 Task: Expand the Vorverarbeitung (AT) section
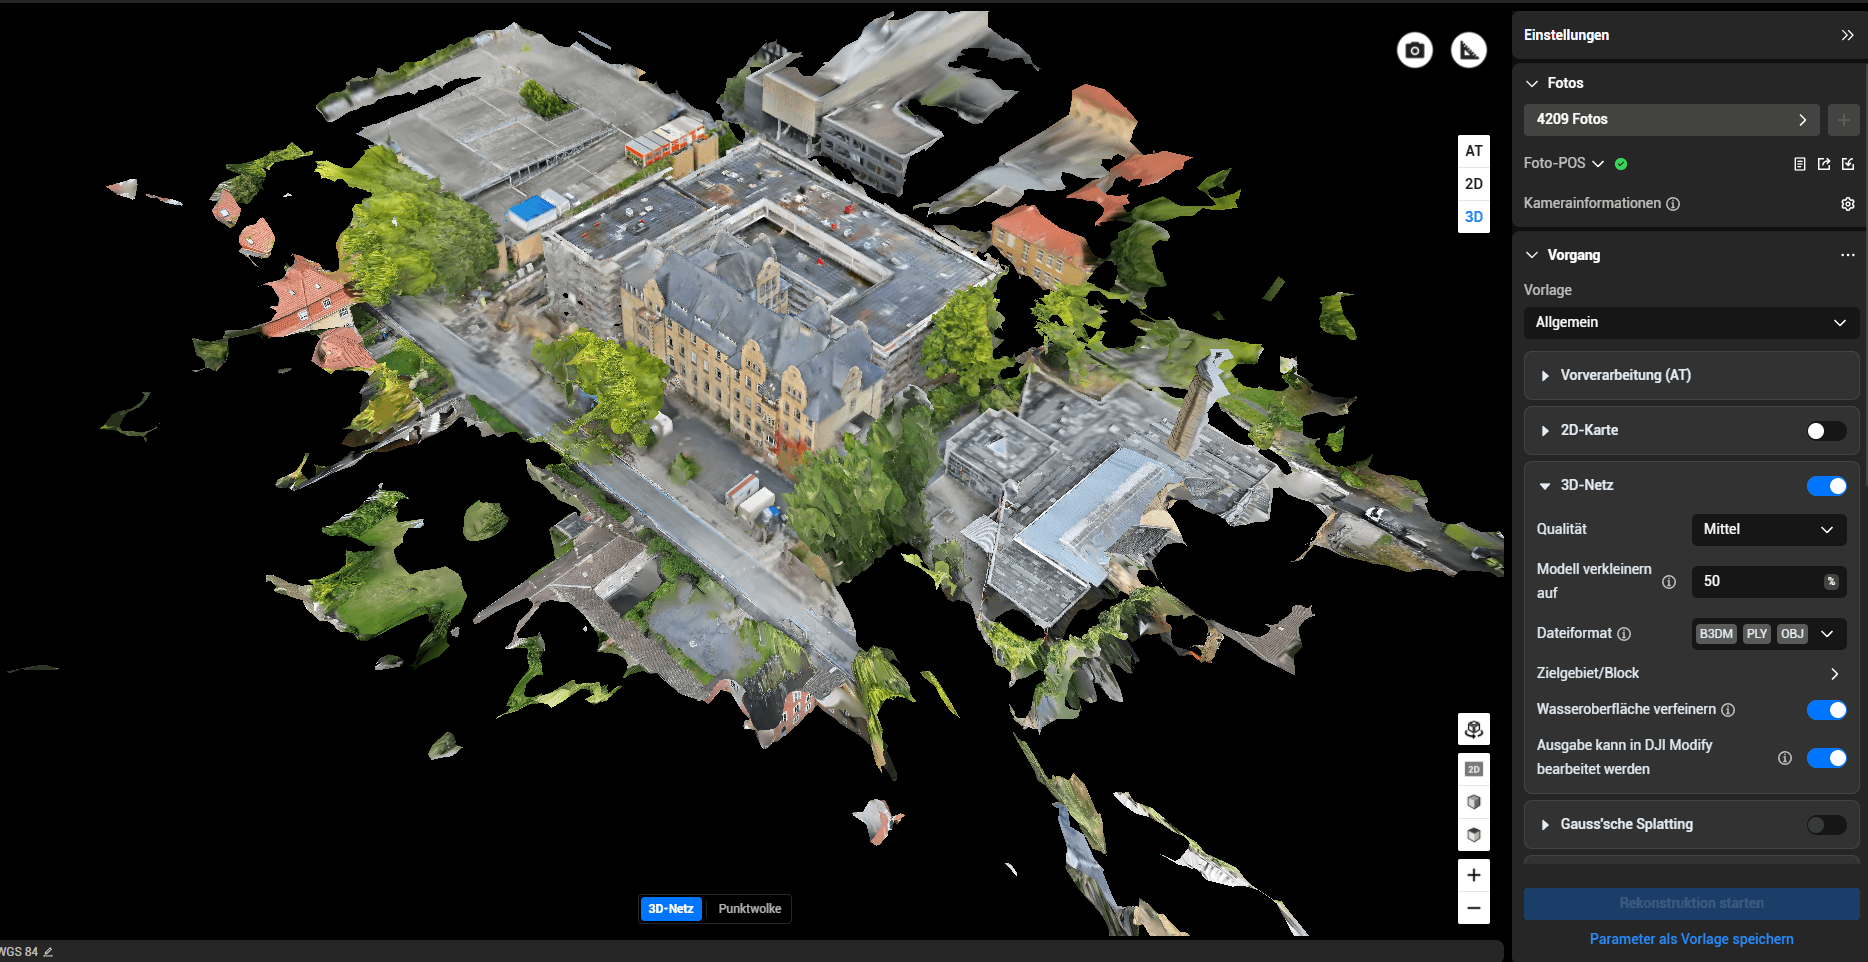pyautogui.click(x=1691, y=376)
